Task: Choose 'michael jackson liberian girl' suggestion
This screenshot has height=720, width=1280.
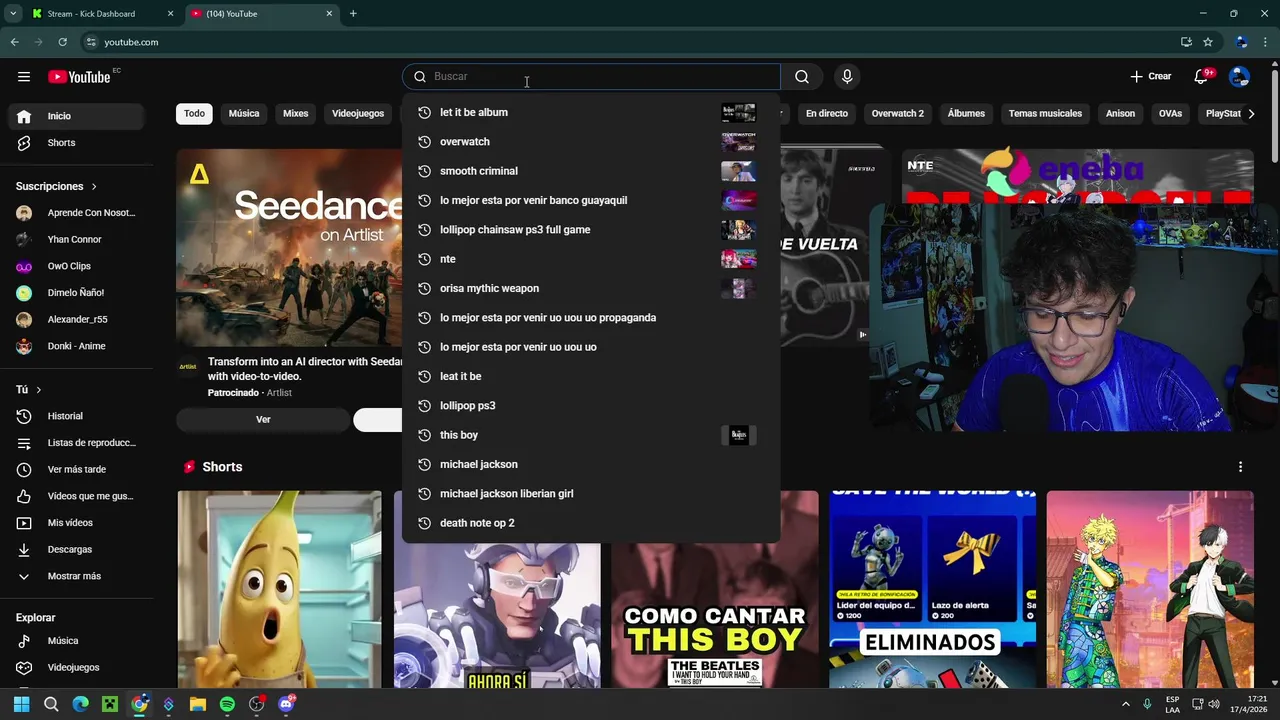Action: click(591, 494)
